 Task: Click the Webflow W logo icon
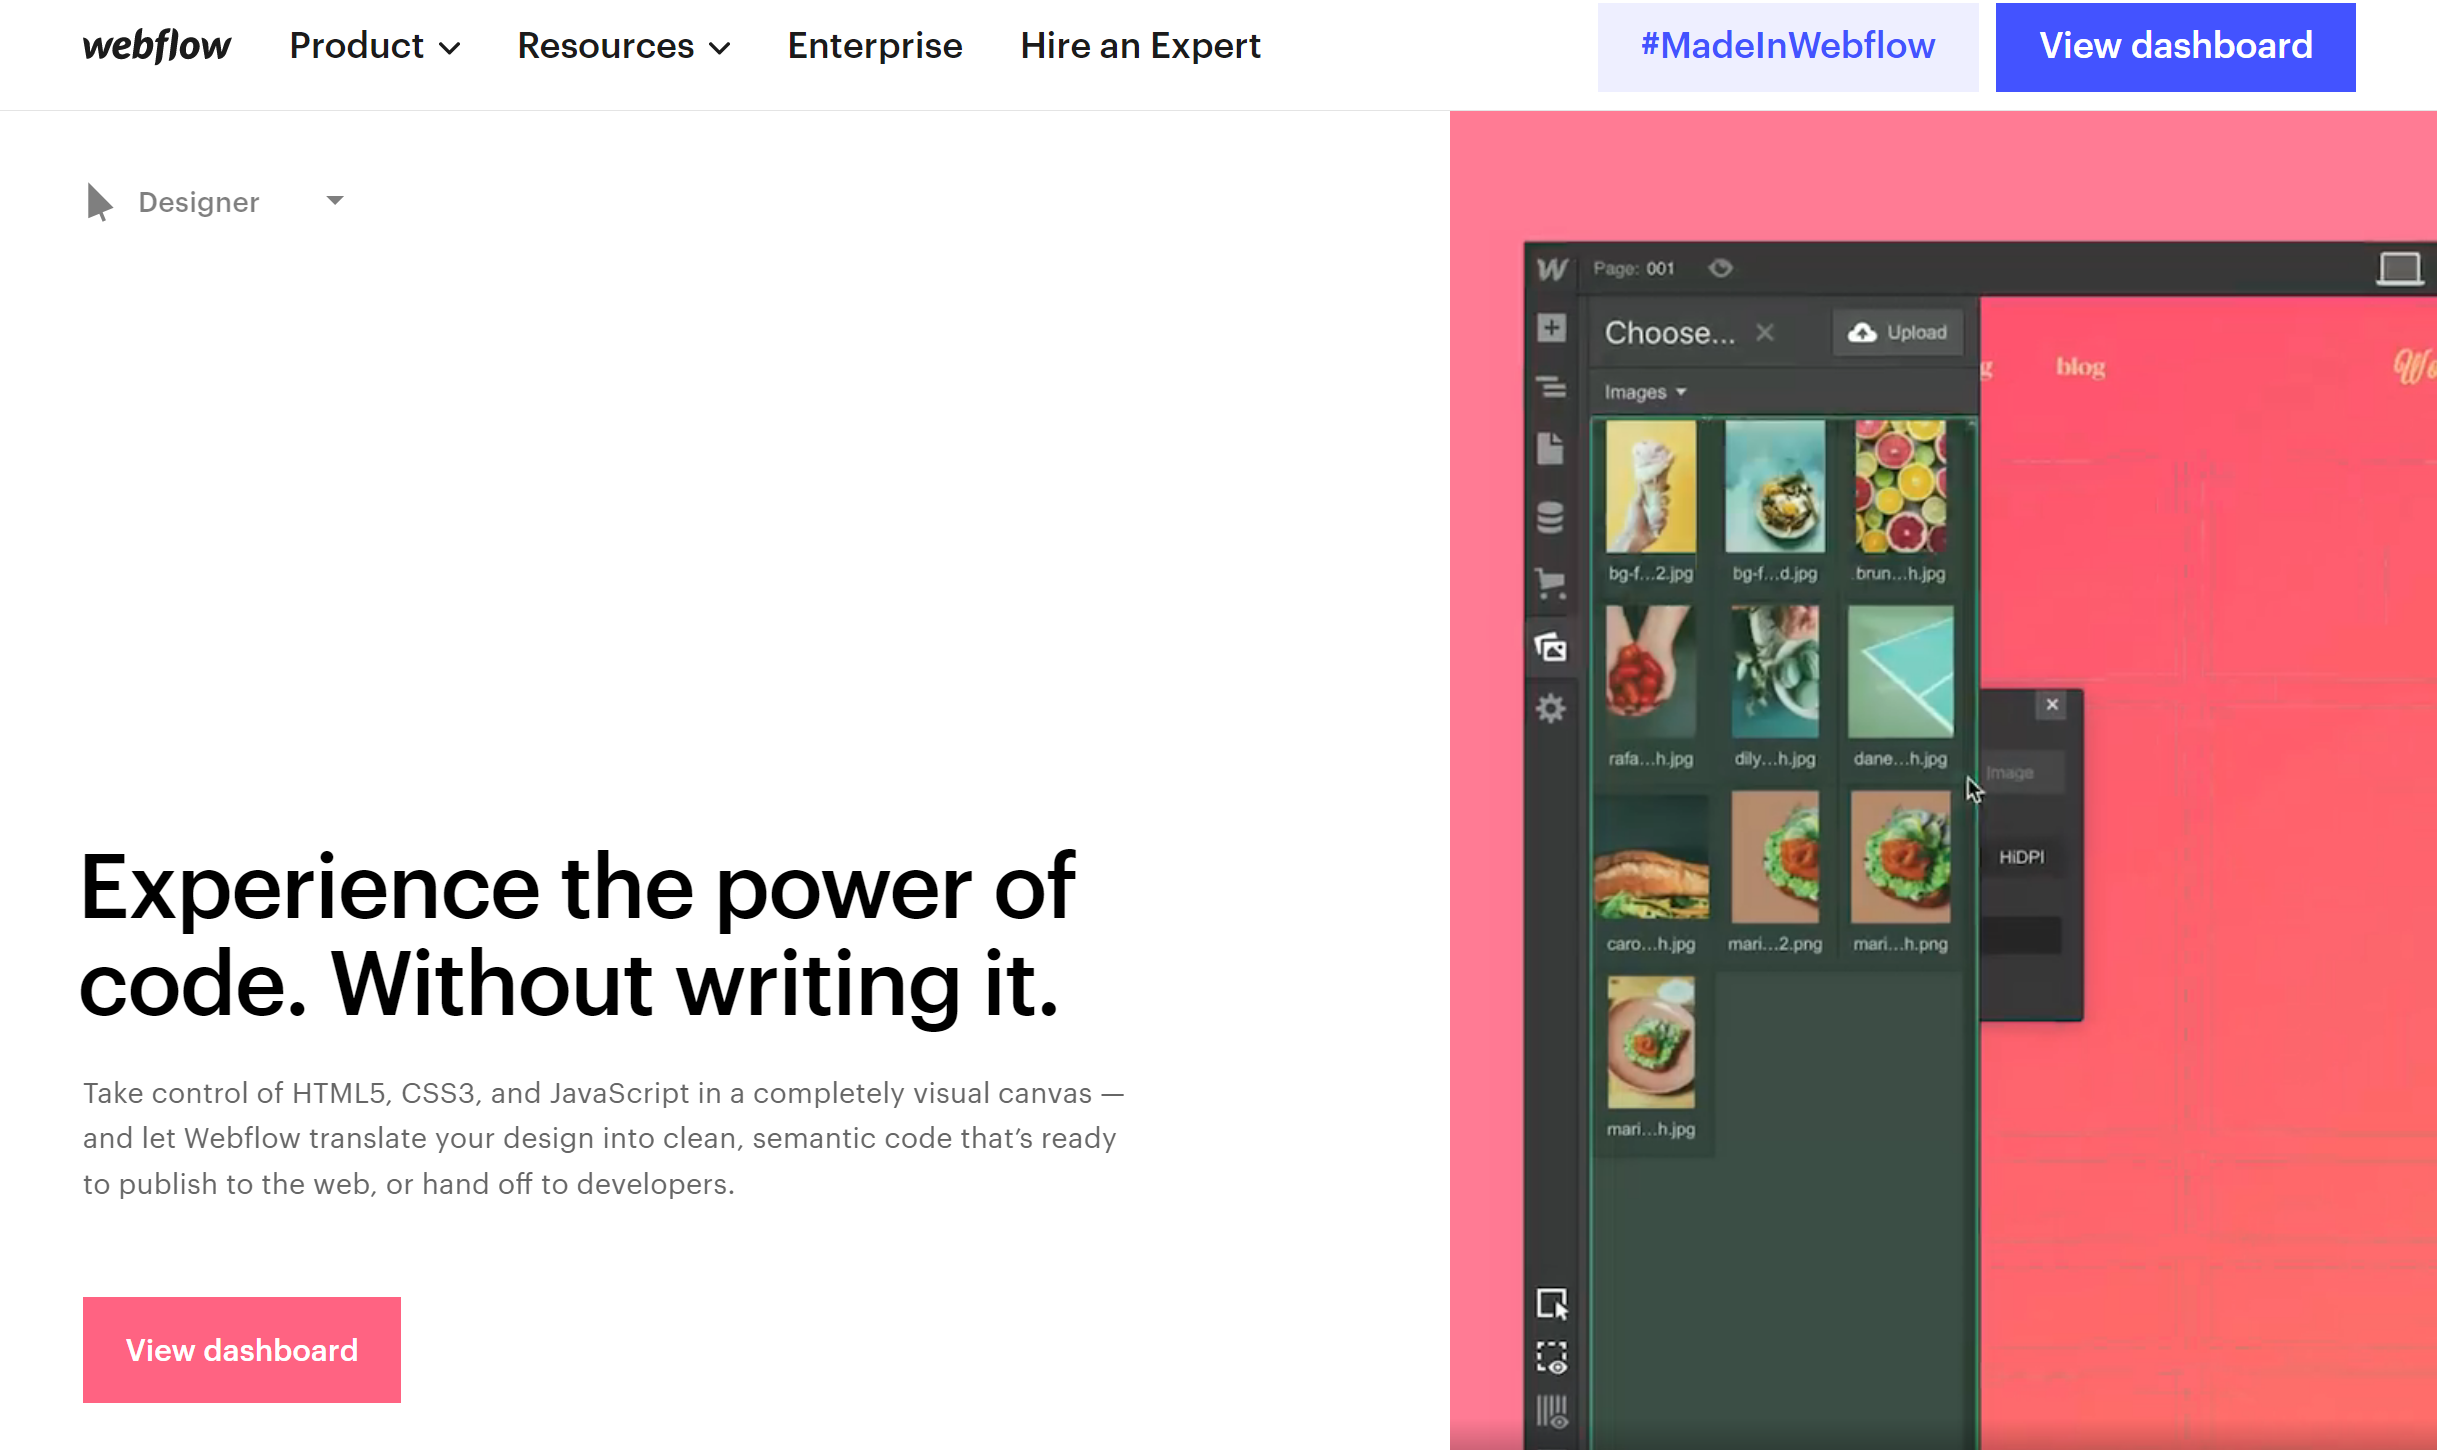pyautogui.click(x=1552, y=269)
